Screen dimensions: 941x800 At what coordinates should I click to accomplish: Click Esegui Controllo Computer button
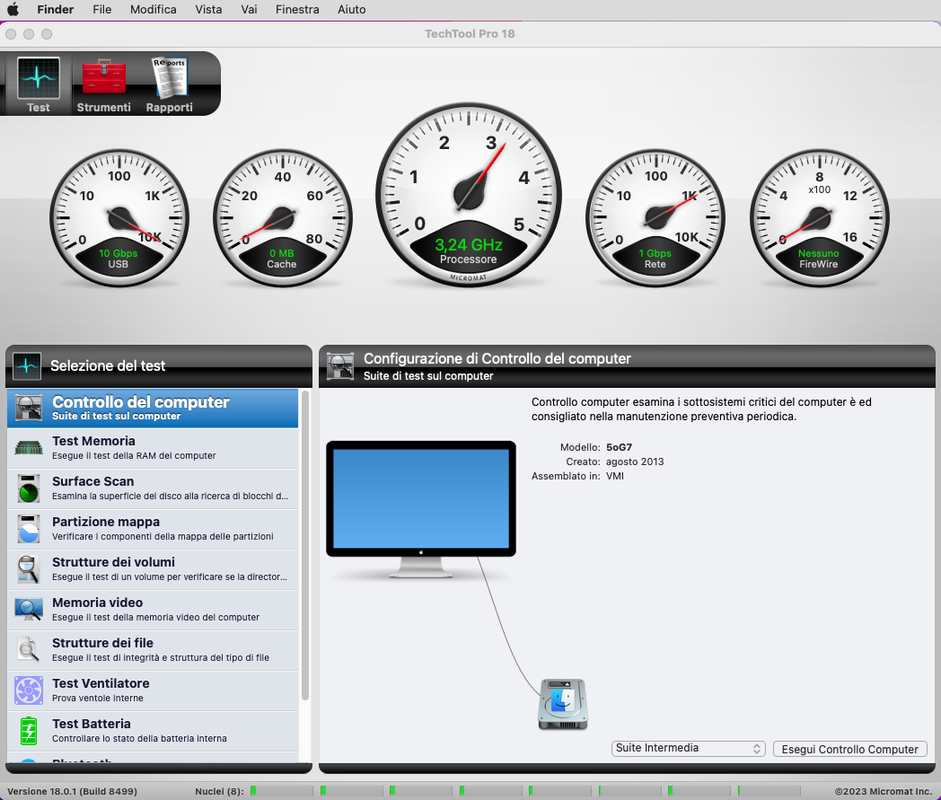pos(850,749)
